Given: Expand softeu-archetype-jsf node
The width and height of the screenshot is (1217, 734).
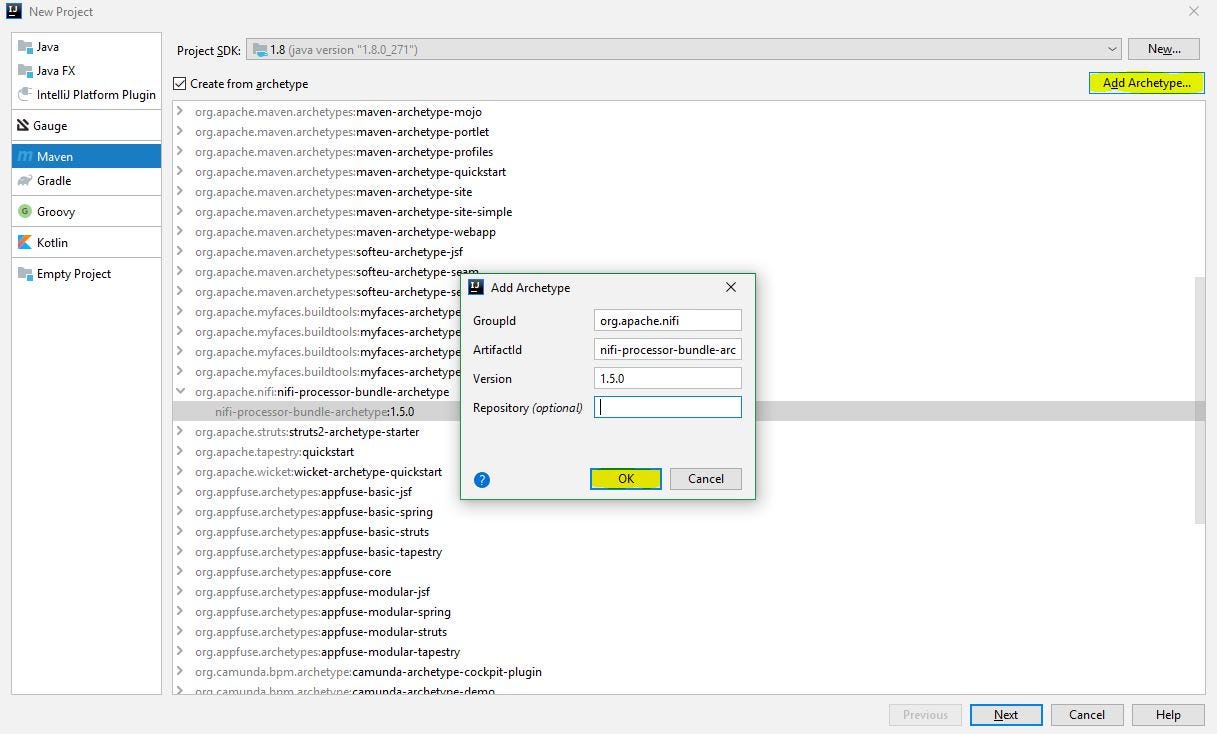Looking at the screenshot, I should (180, 252).
